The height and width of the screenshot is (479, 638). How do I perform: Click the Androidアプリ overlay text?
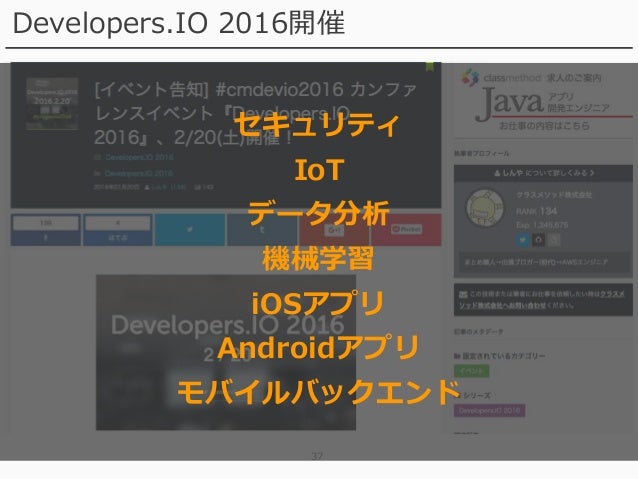[318, 348]
